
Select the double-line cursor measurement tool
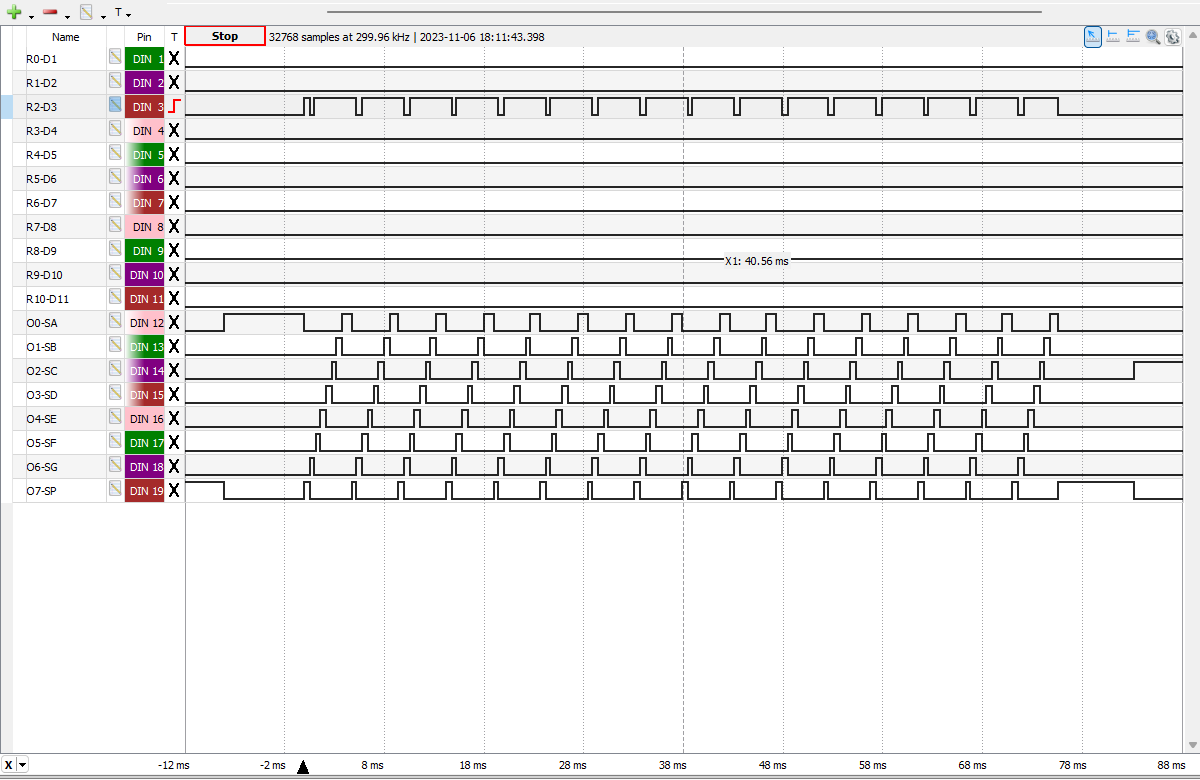[x=1133, y=36]
